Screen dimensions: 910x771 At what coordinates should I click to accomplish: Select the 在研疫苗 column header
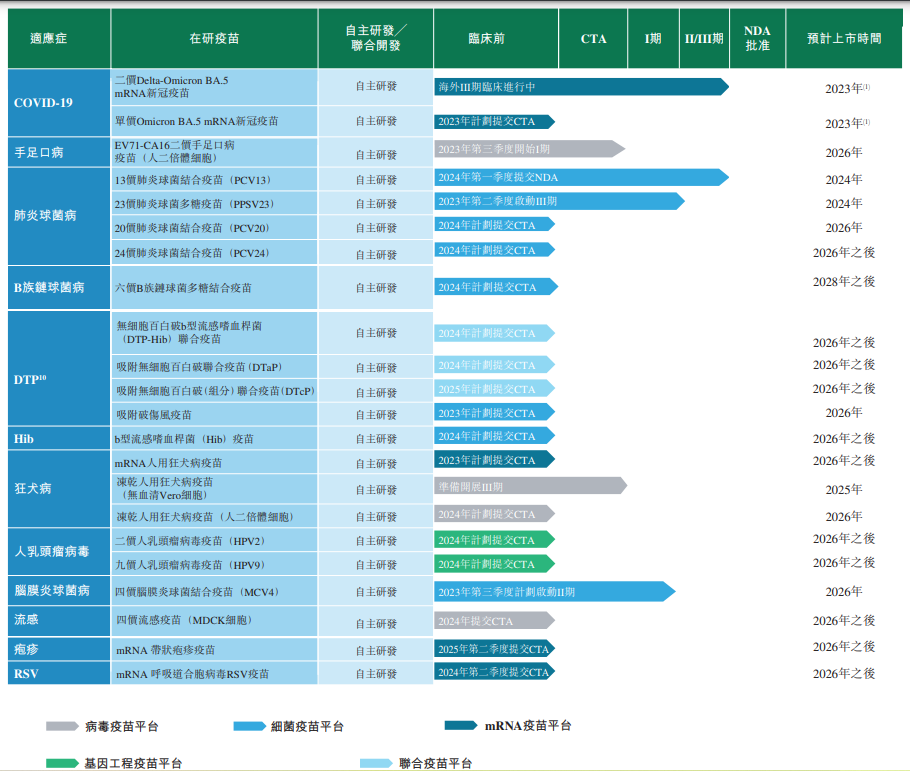214,39
